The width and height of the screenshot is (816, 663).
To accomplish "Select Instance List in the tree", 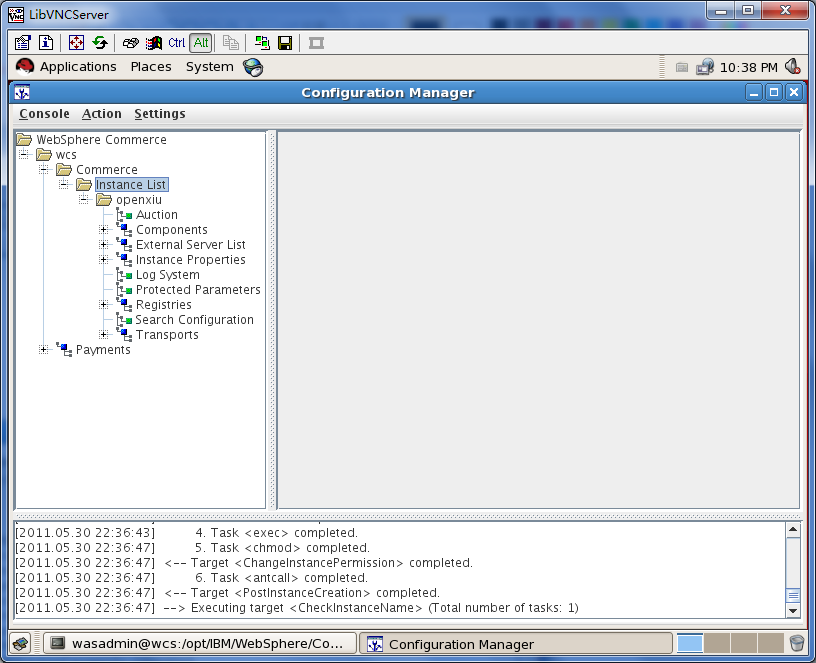I will (x=131, y=185).
